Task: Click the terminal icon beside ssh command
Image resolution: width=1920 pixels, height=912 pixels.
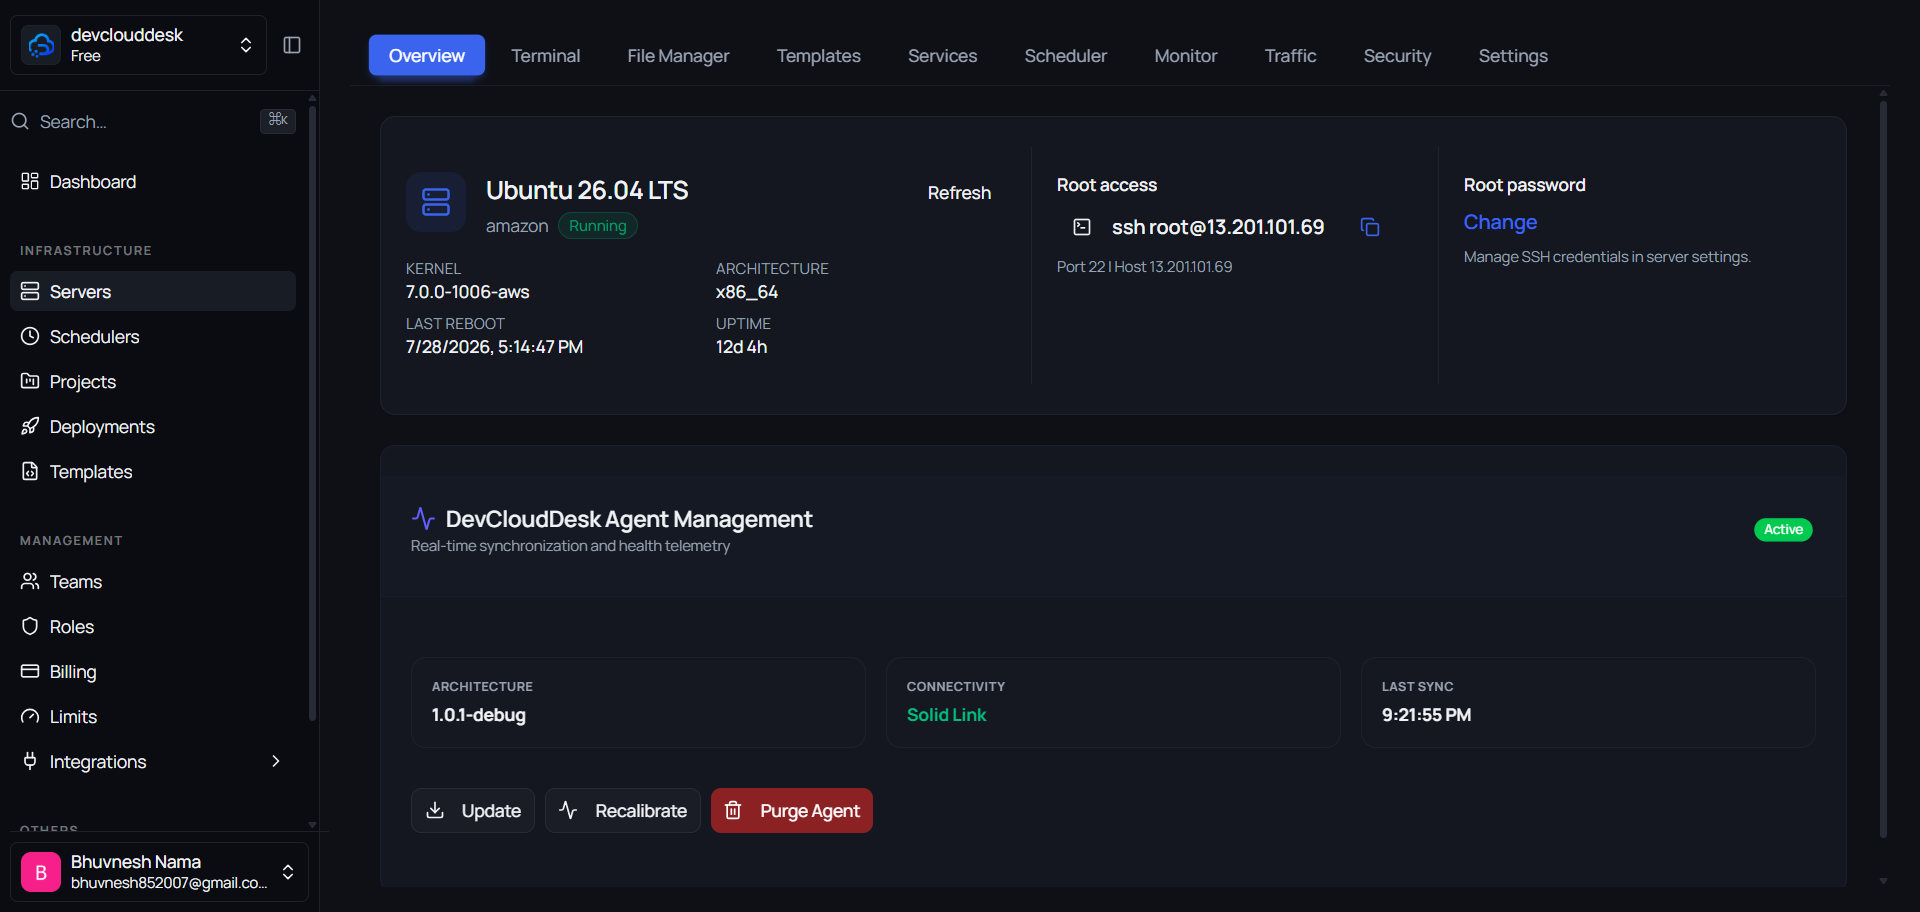Action: pyautogui.click(x=1082, y=227)
